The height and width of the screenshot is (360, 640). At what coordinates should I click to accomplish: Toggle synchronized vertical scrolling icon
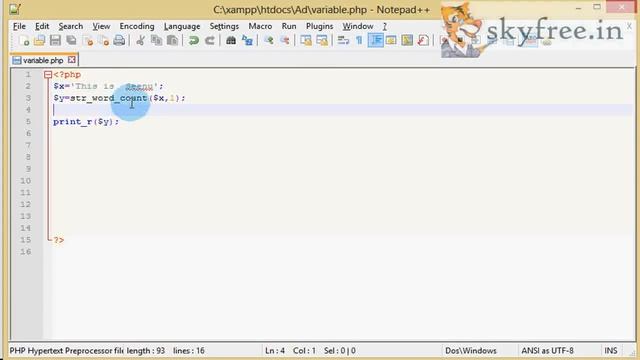click(x=306, y=40)
